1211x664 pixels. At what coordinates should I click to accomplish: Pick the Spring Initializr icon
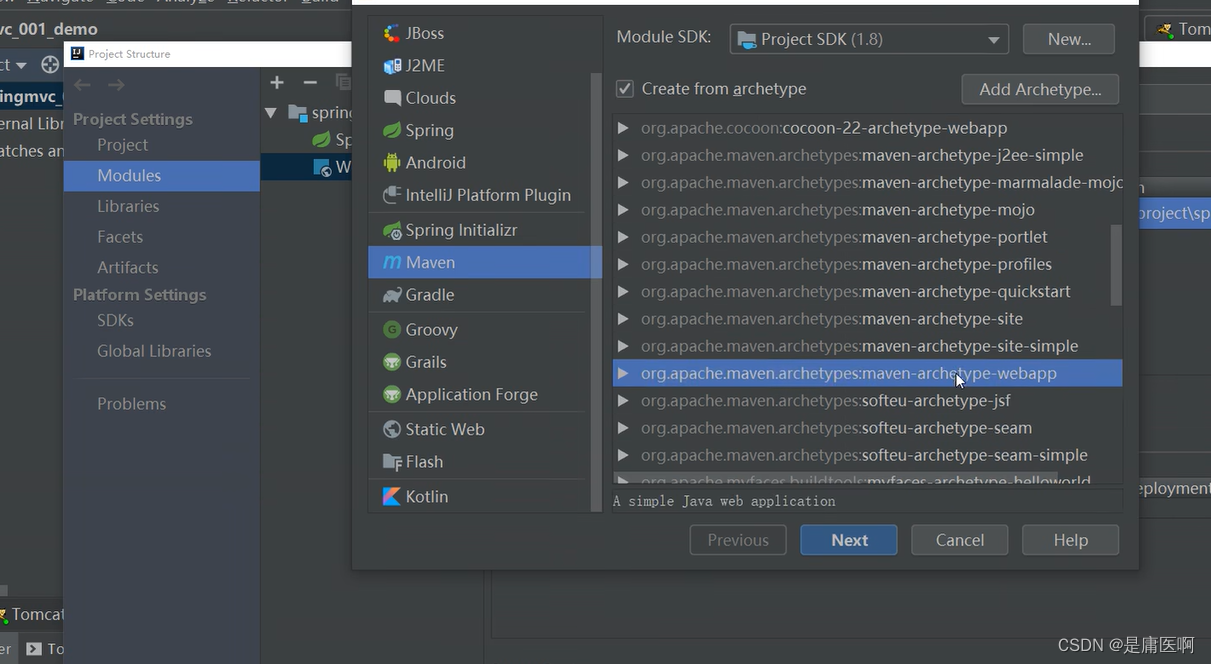point(392,230)
